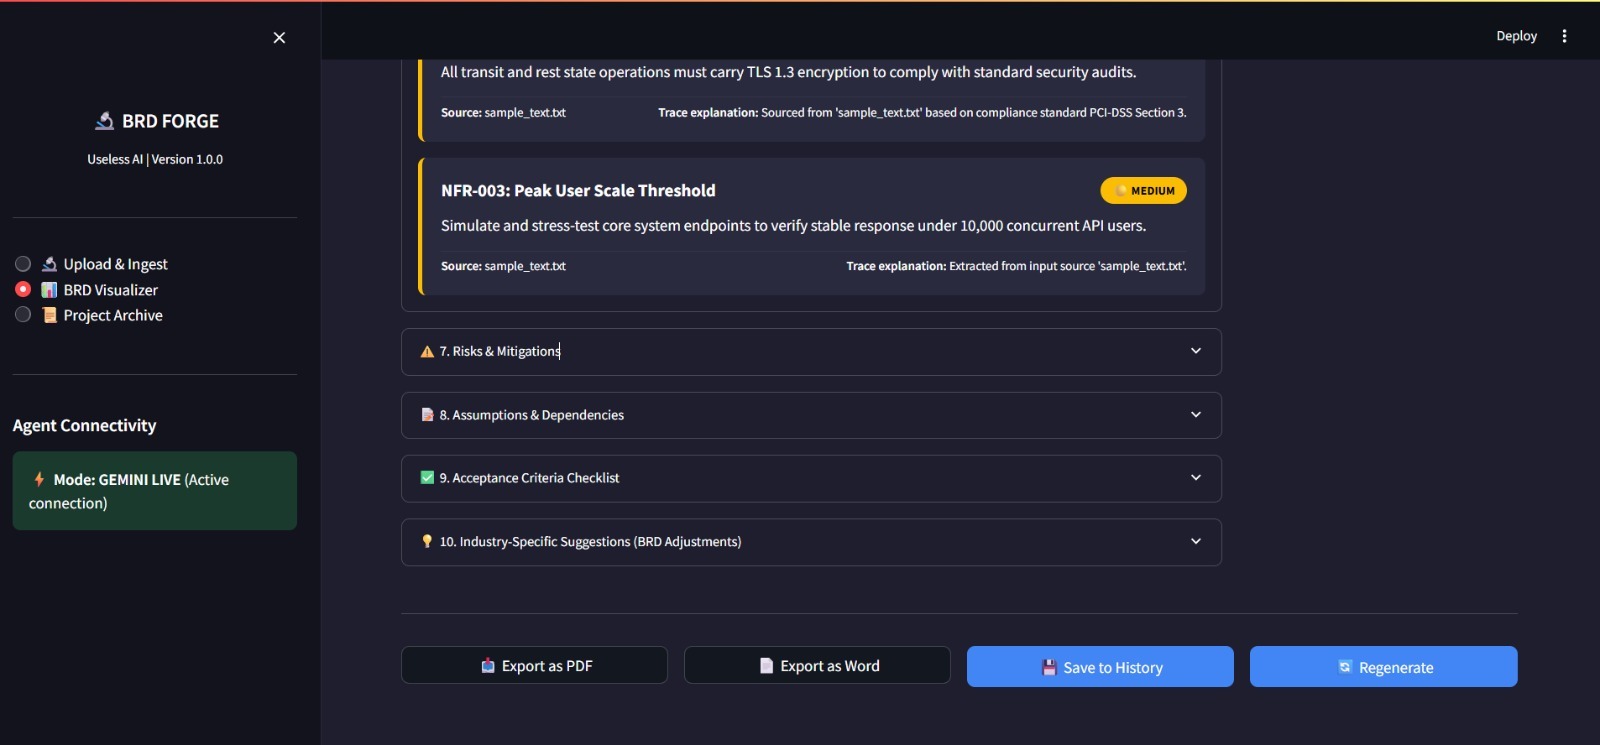Click the NFR-003 trace explanation text
The width and height of the screenshot is (1600, 745).
point(1016,266)
